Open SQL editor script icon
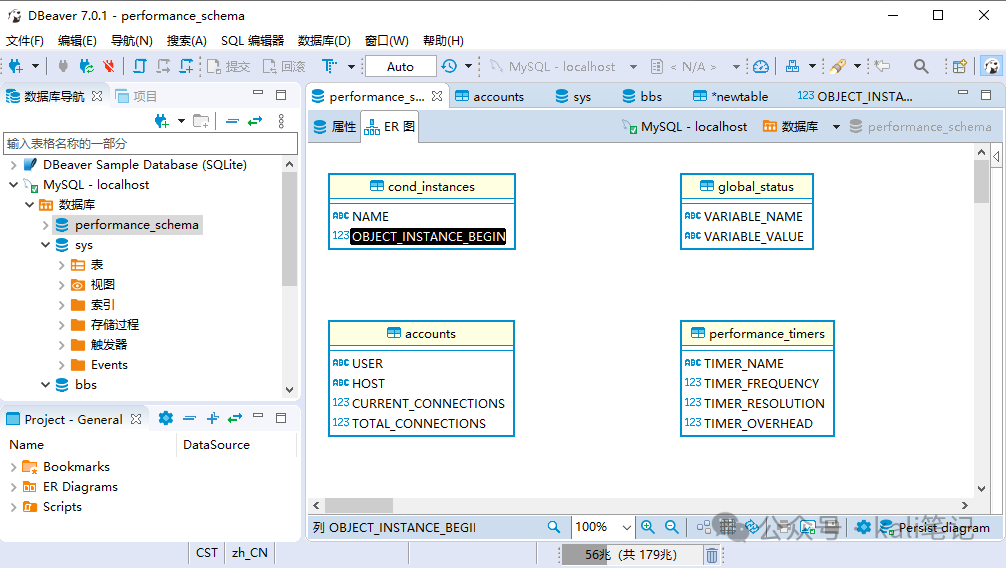Viewport: 1006px width, 568px height. point(139,66)
